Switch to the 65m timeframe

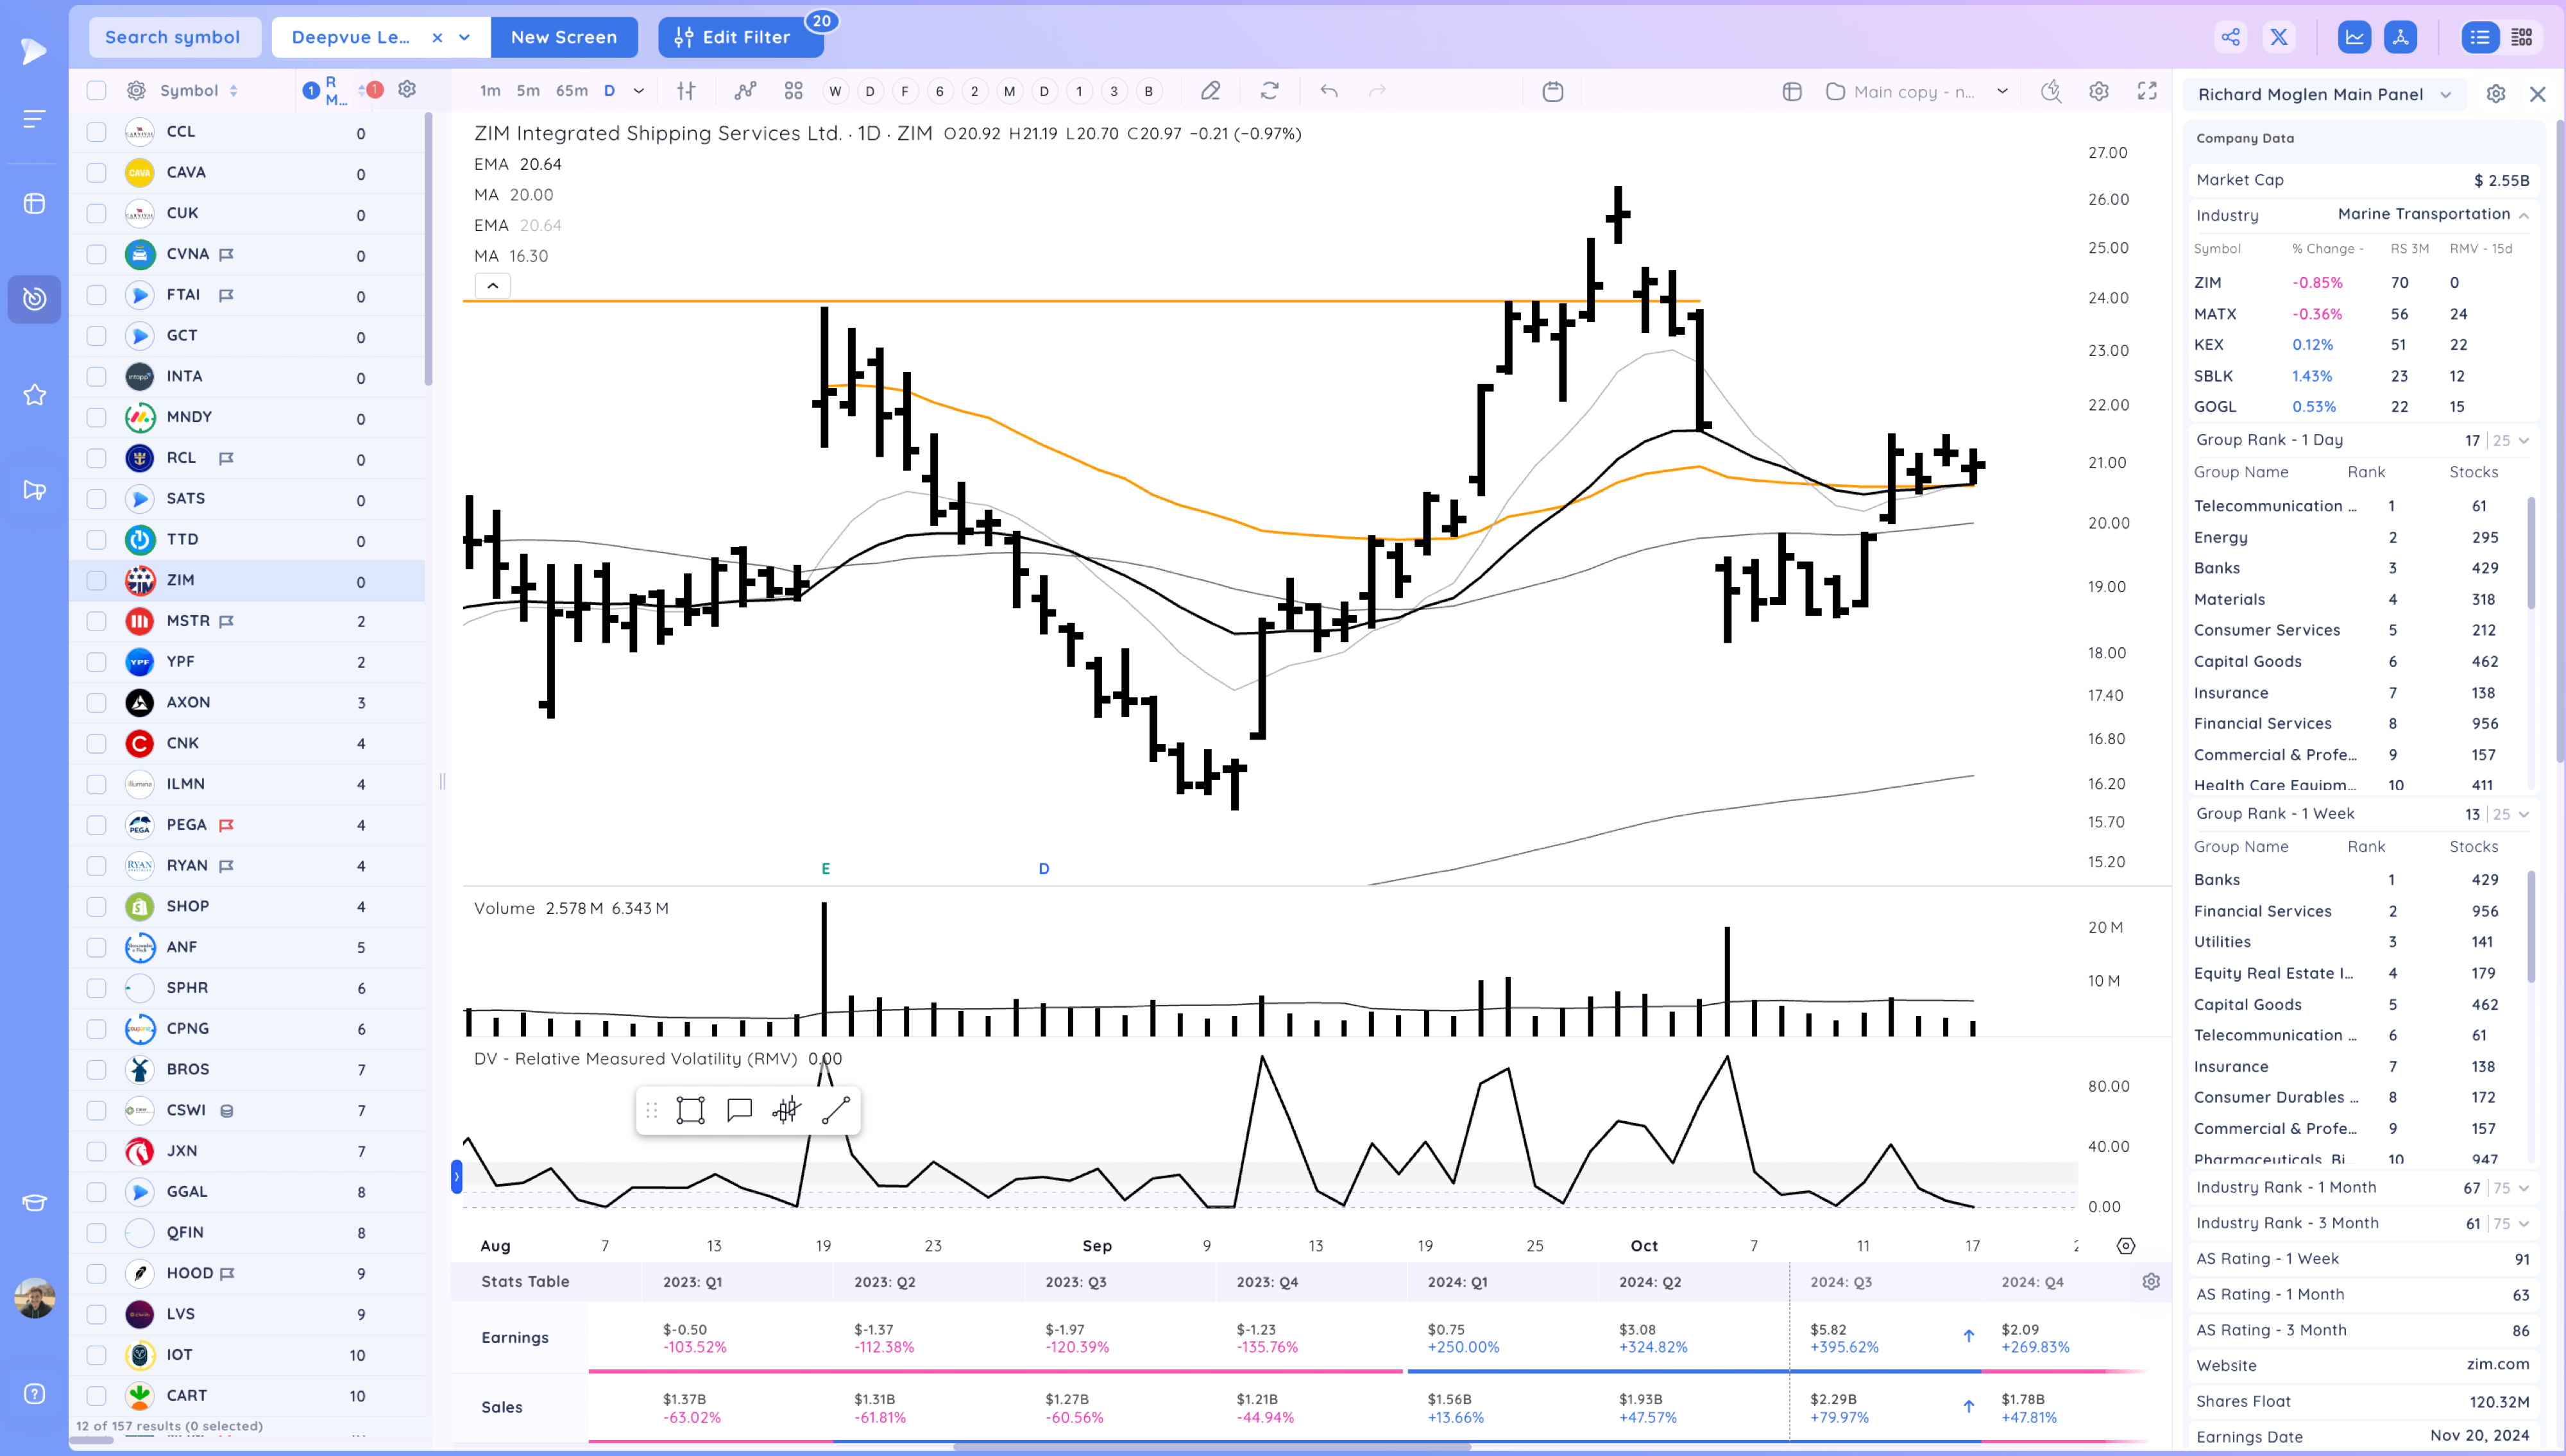(571, 91)
